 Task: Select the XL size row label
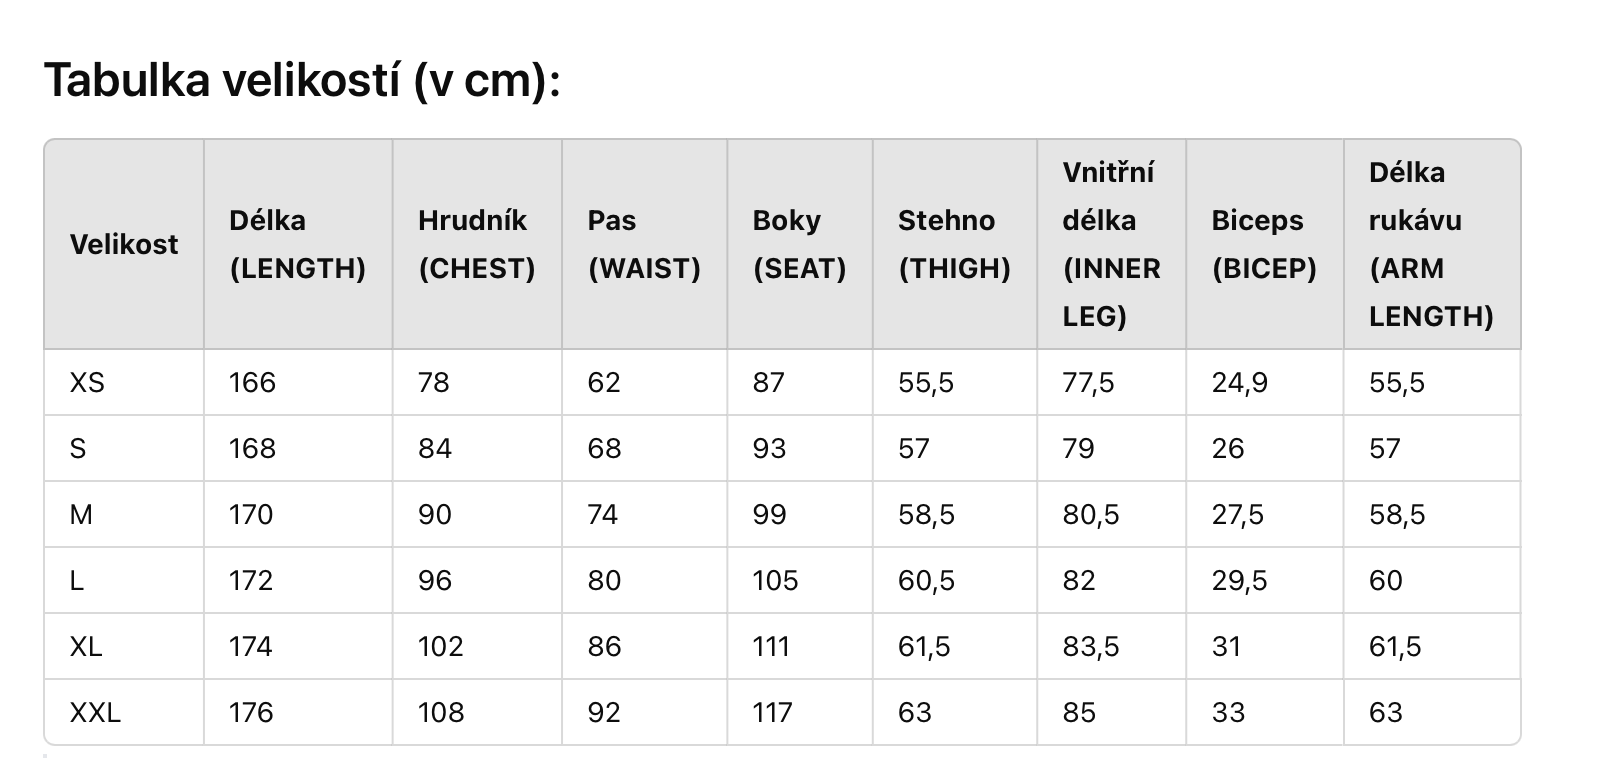click(x=86, y=646)
